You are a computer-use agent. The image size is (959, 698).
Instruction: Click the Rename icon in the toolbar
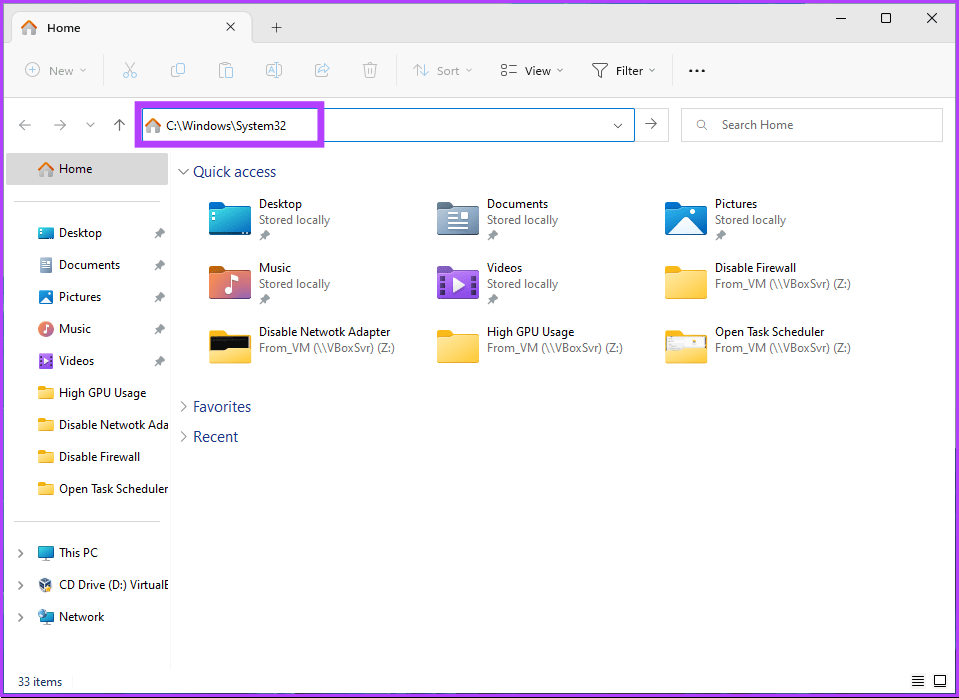pyautogui.click(x=274, y=70)
